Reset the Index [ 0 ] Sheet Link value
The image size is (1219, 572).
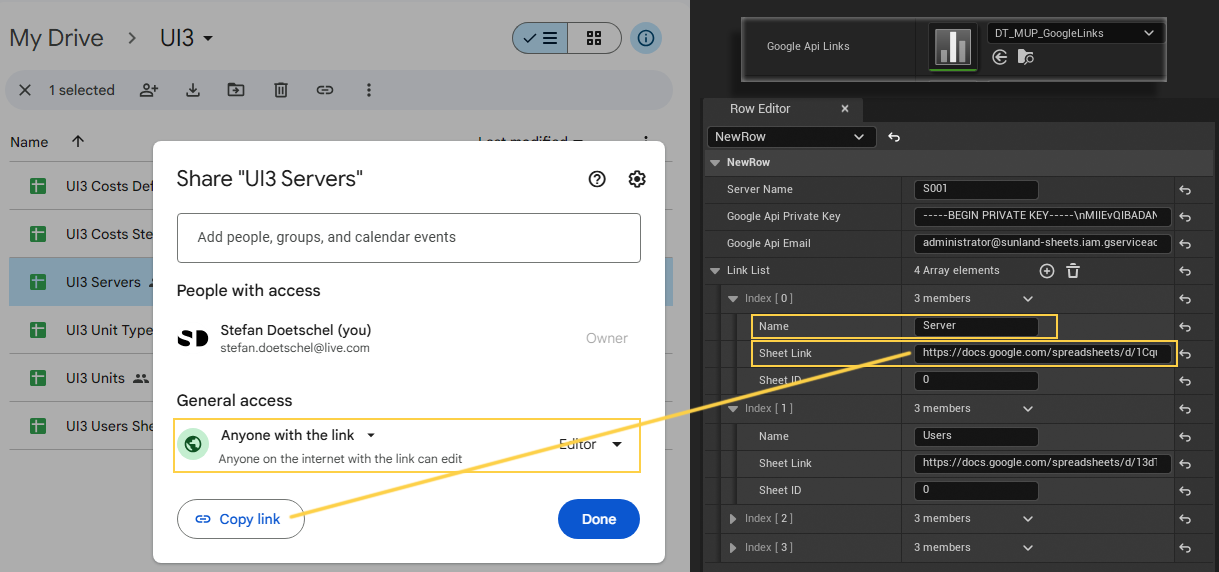tap(1185, 354)
